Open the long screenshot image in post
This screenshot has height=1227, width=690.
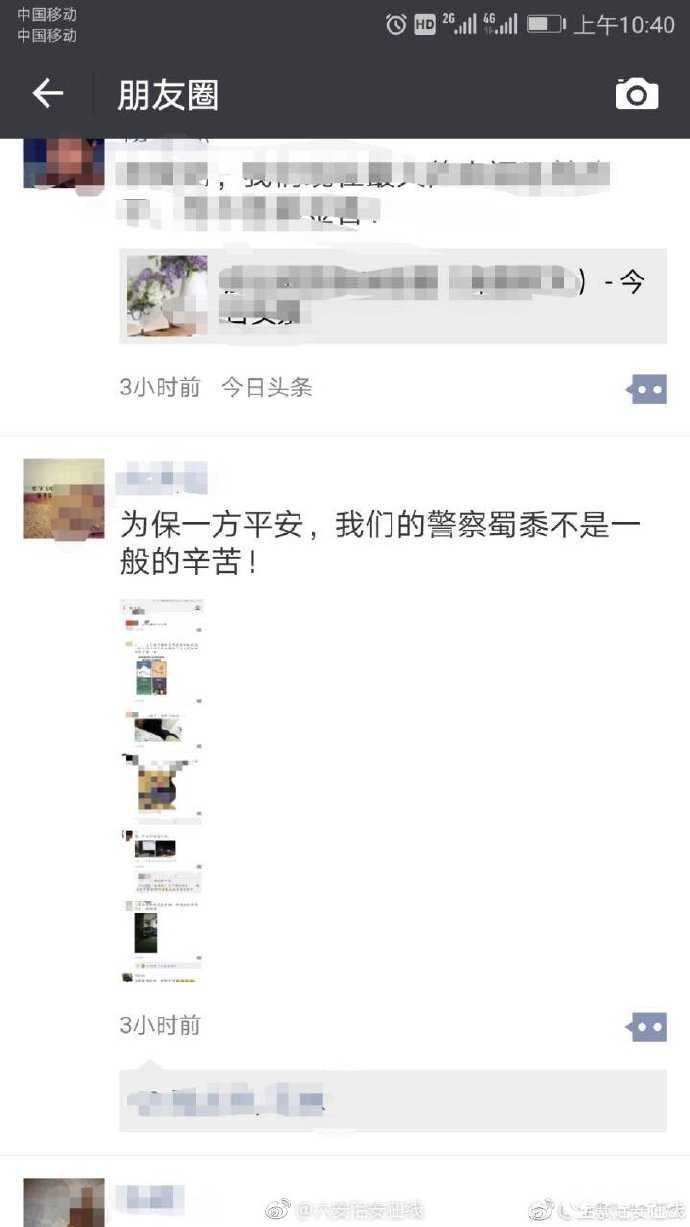click(162, 790)
